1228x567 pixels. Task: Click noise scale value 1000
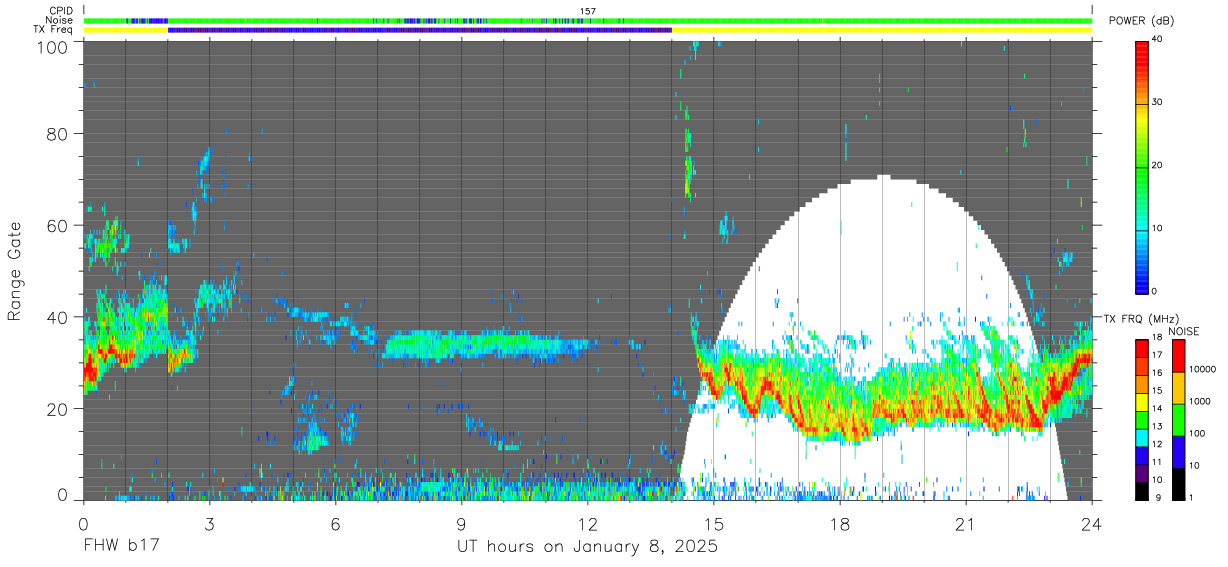pyautogui.click(x=1198, y=401)
